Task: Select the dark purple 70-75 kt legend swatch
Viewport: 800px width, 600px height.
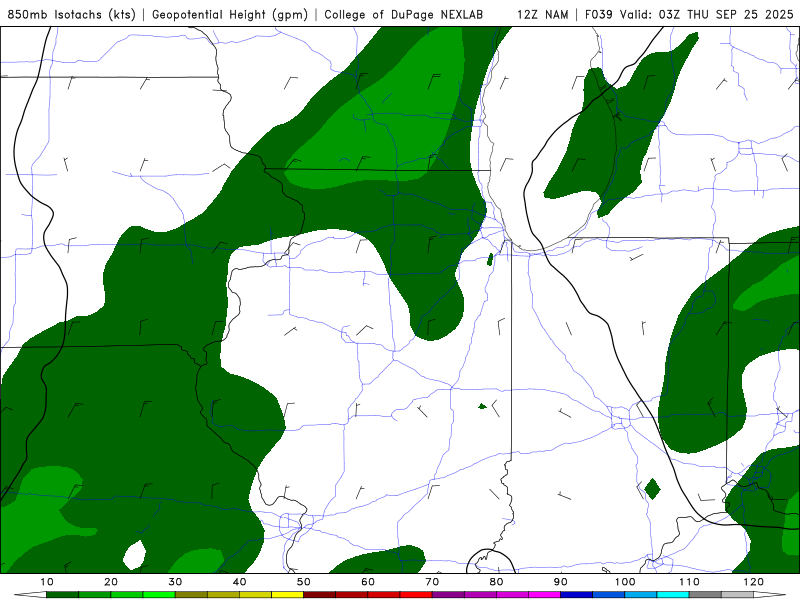Action: coord(448,595)
